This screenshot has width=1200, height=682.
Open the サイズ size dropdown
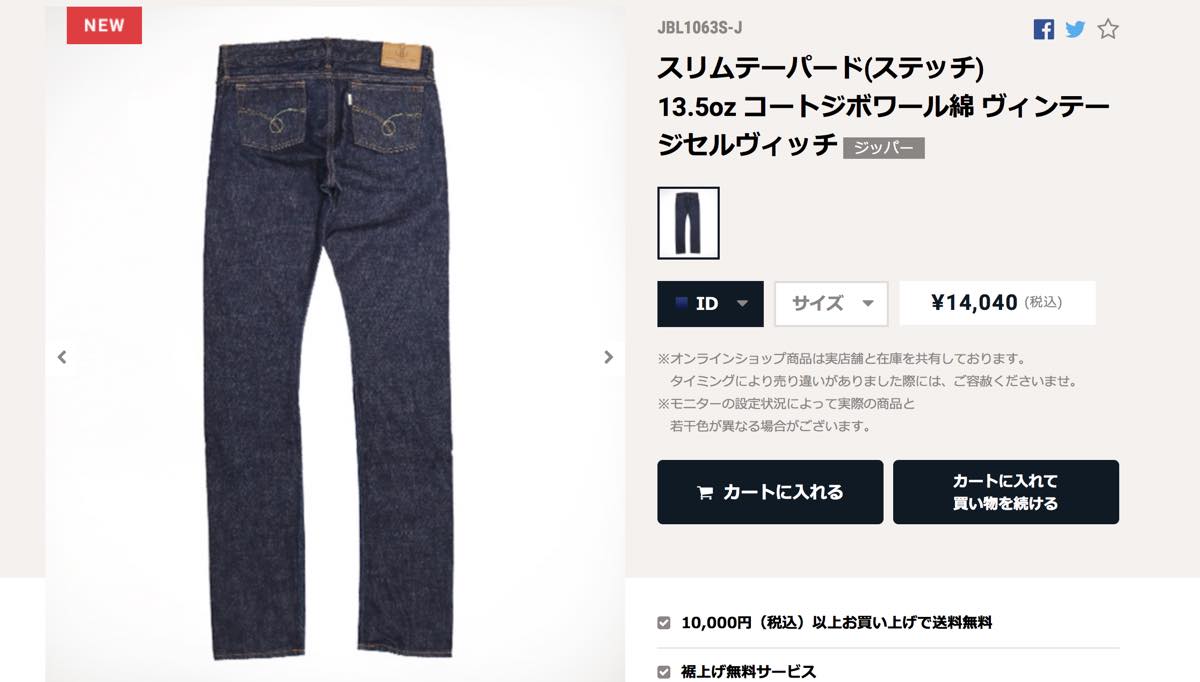point(831,304)
